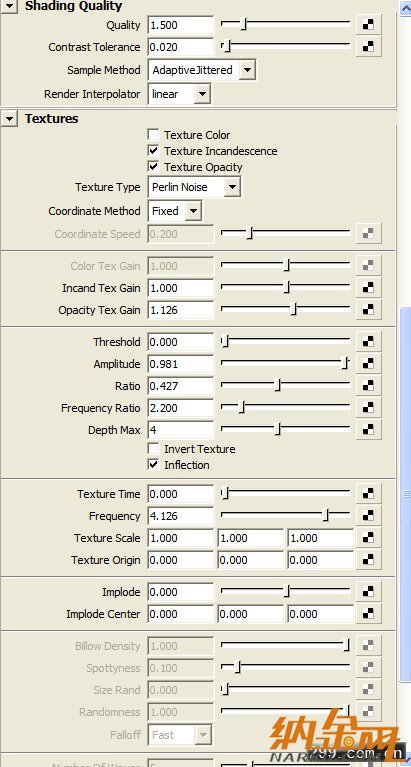411x767 pixels.
Task: Click the Implode map button icon
Action: 368,591
